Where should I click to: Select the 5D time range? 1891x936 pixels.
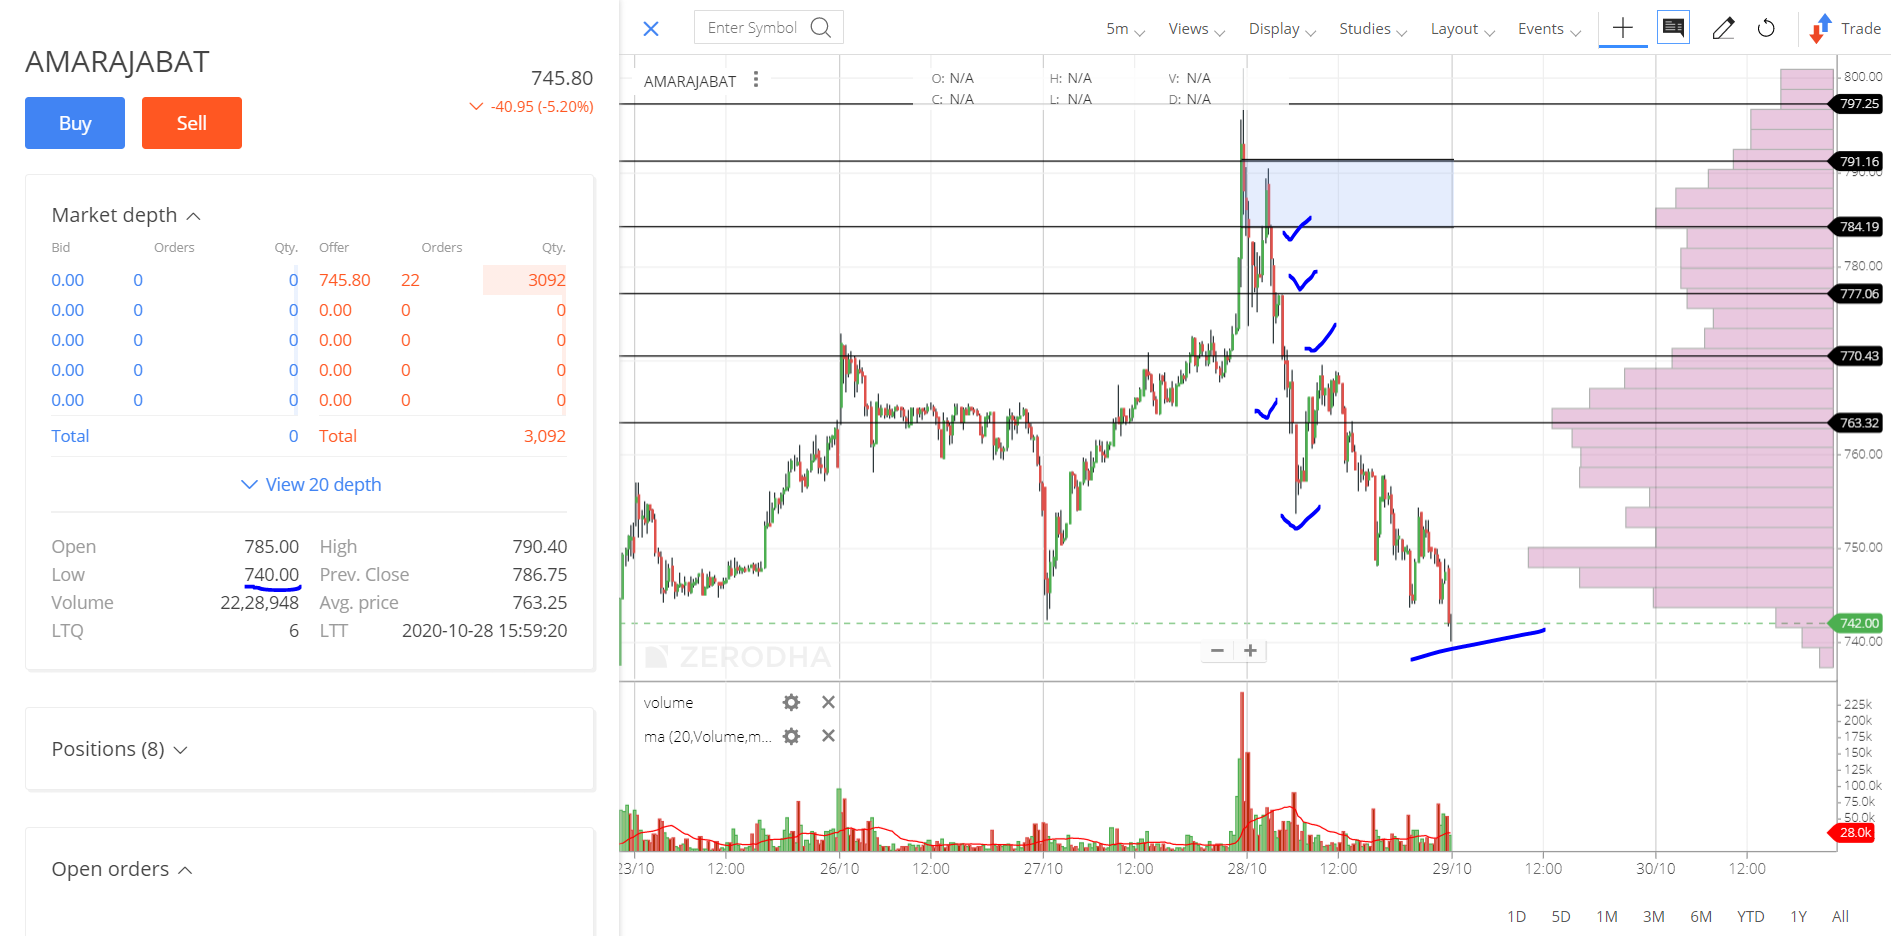tap(1561, 916)
